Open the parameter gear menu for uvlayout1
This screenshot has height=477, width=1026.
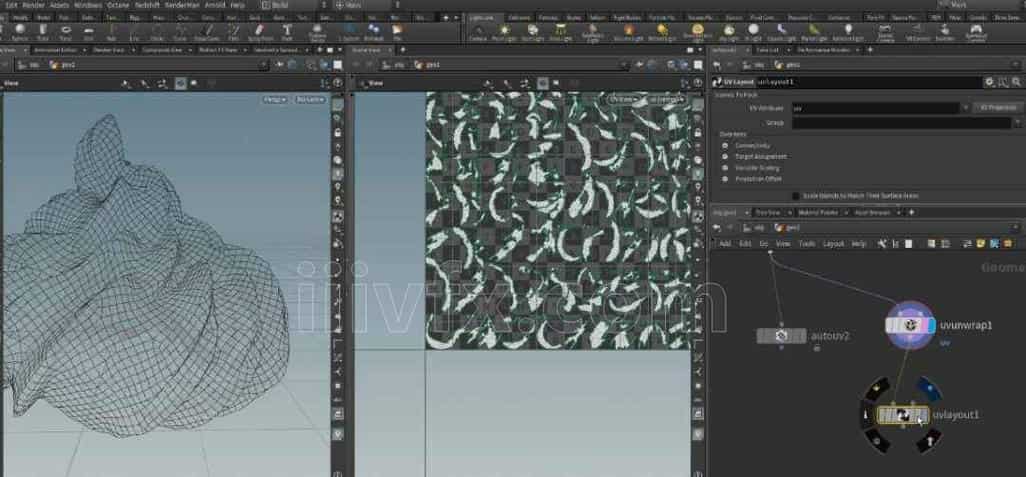988,80
